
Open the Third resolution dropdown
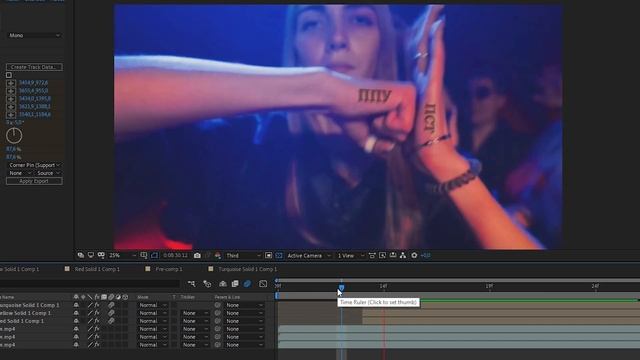243,256
